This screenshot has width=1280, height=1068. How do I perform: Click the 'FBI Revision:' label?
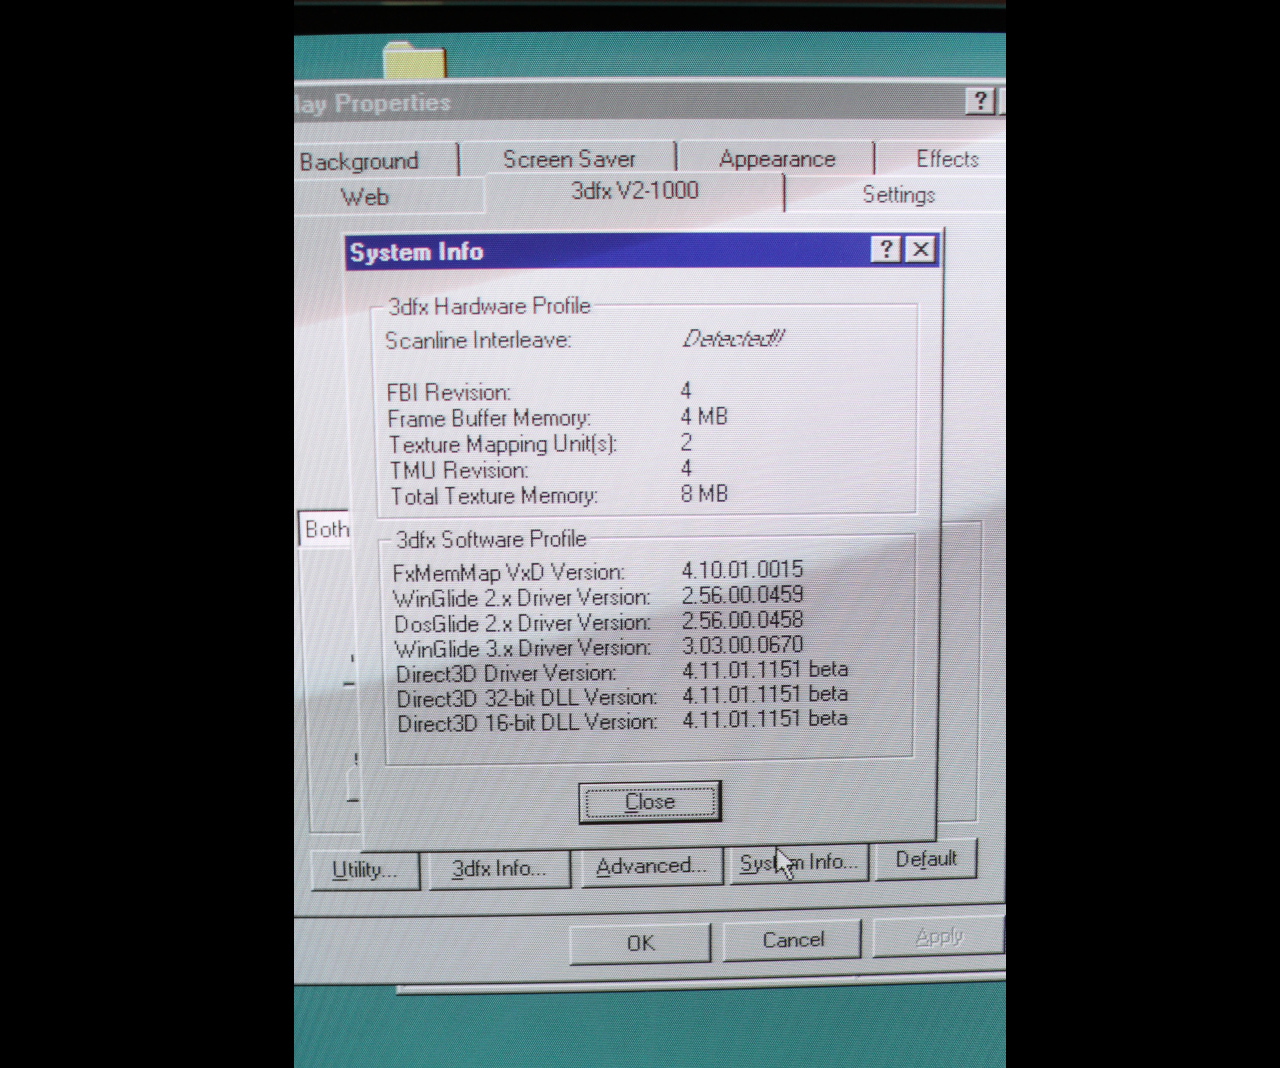click(x=448, y=393)
